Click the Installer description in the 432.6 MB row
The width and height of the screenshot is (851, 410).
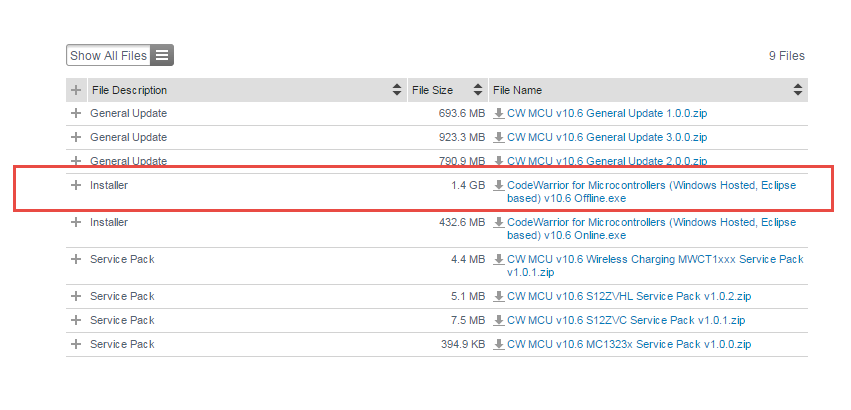click(x=109, y=222)
